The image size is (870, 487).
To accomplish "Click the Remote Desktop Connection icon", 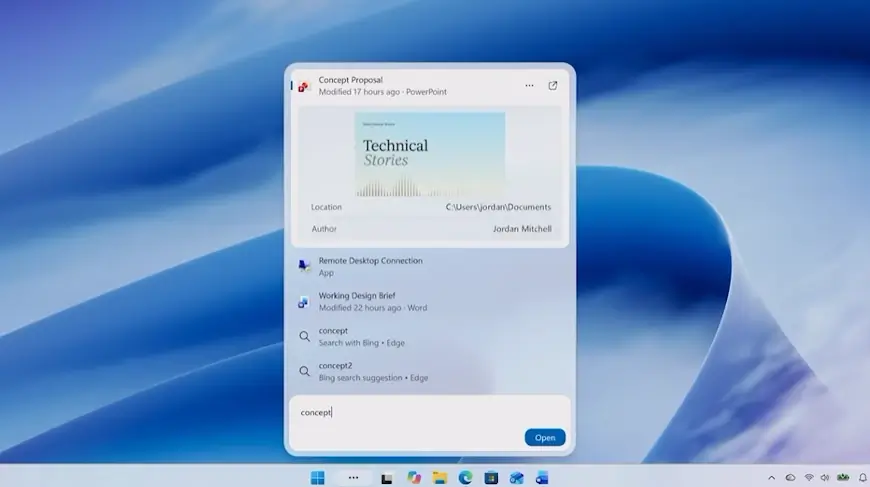I will click(304, 266).
